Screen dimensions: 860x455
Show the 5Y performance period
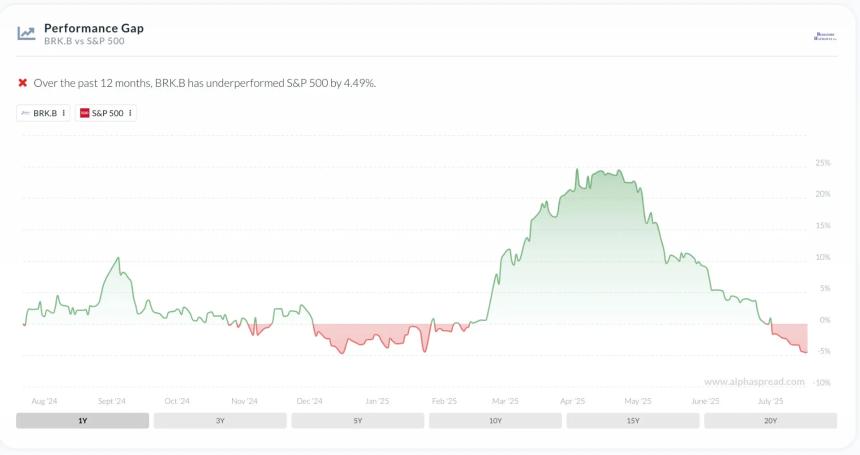pyautogui.click(x=357, y=421)
